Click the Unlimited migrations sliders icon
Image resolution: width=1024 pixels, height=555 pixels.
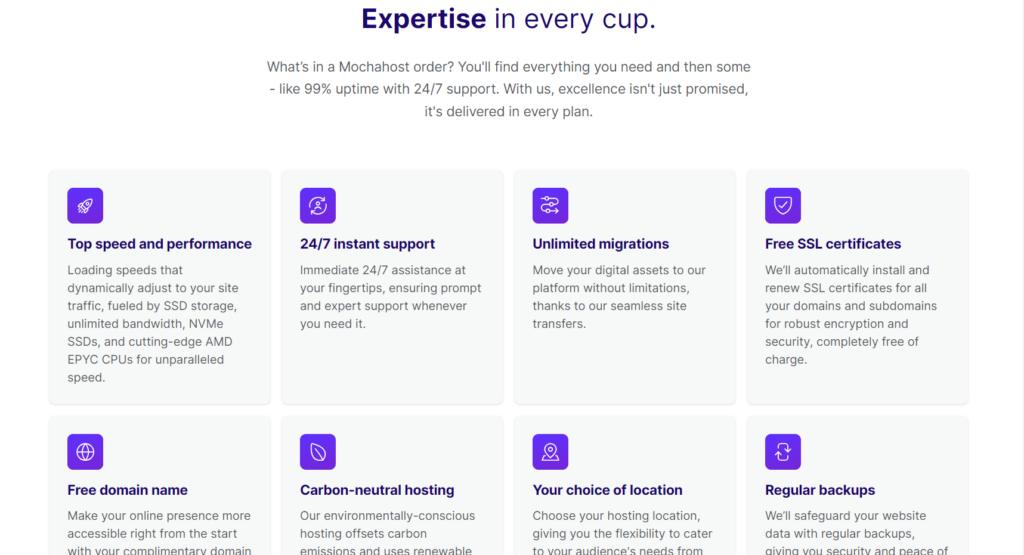tap(550, 206)
